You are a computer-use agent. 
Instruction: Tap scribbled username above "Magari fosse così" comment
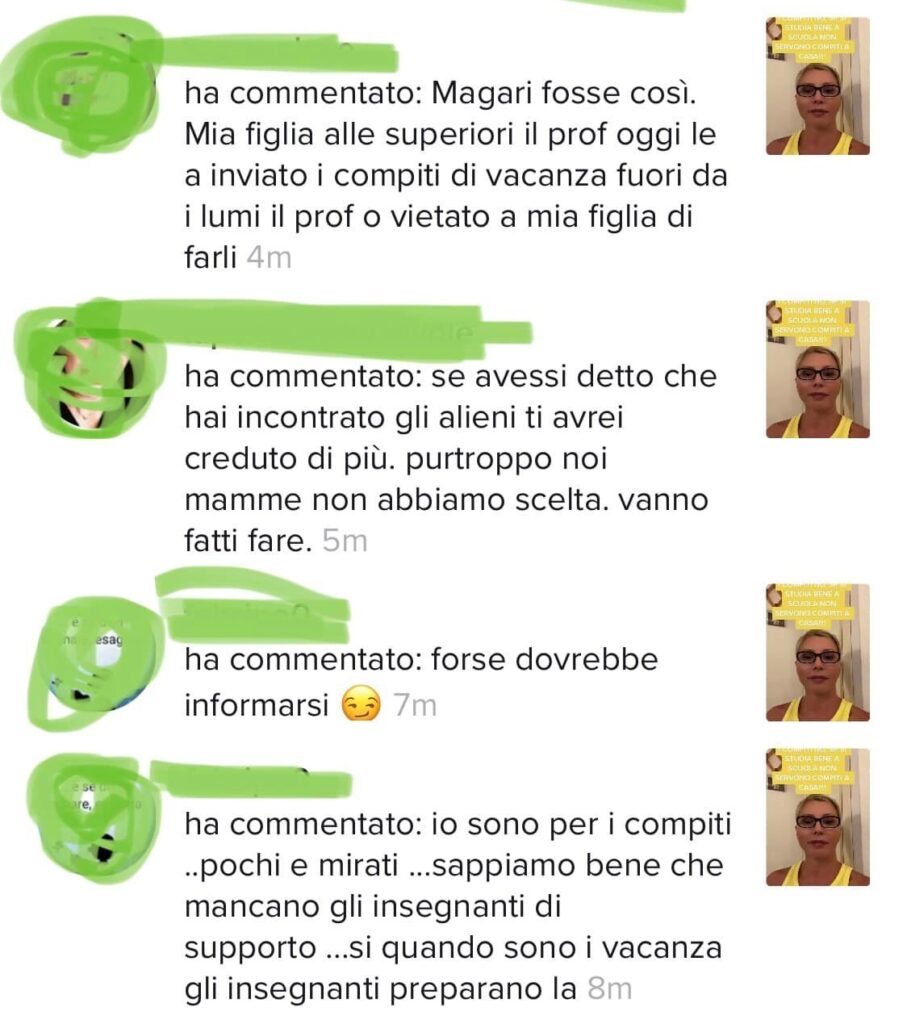(278, 54)
